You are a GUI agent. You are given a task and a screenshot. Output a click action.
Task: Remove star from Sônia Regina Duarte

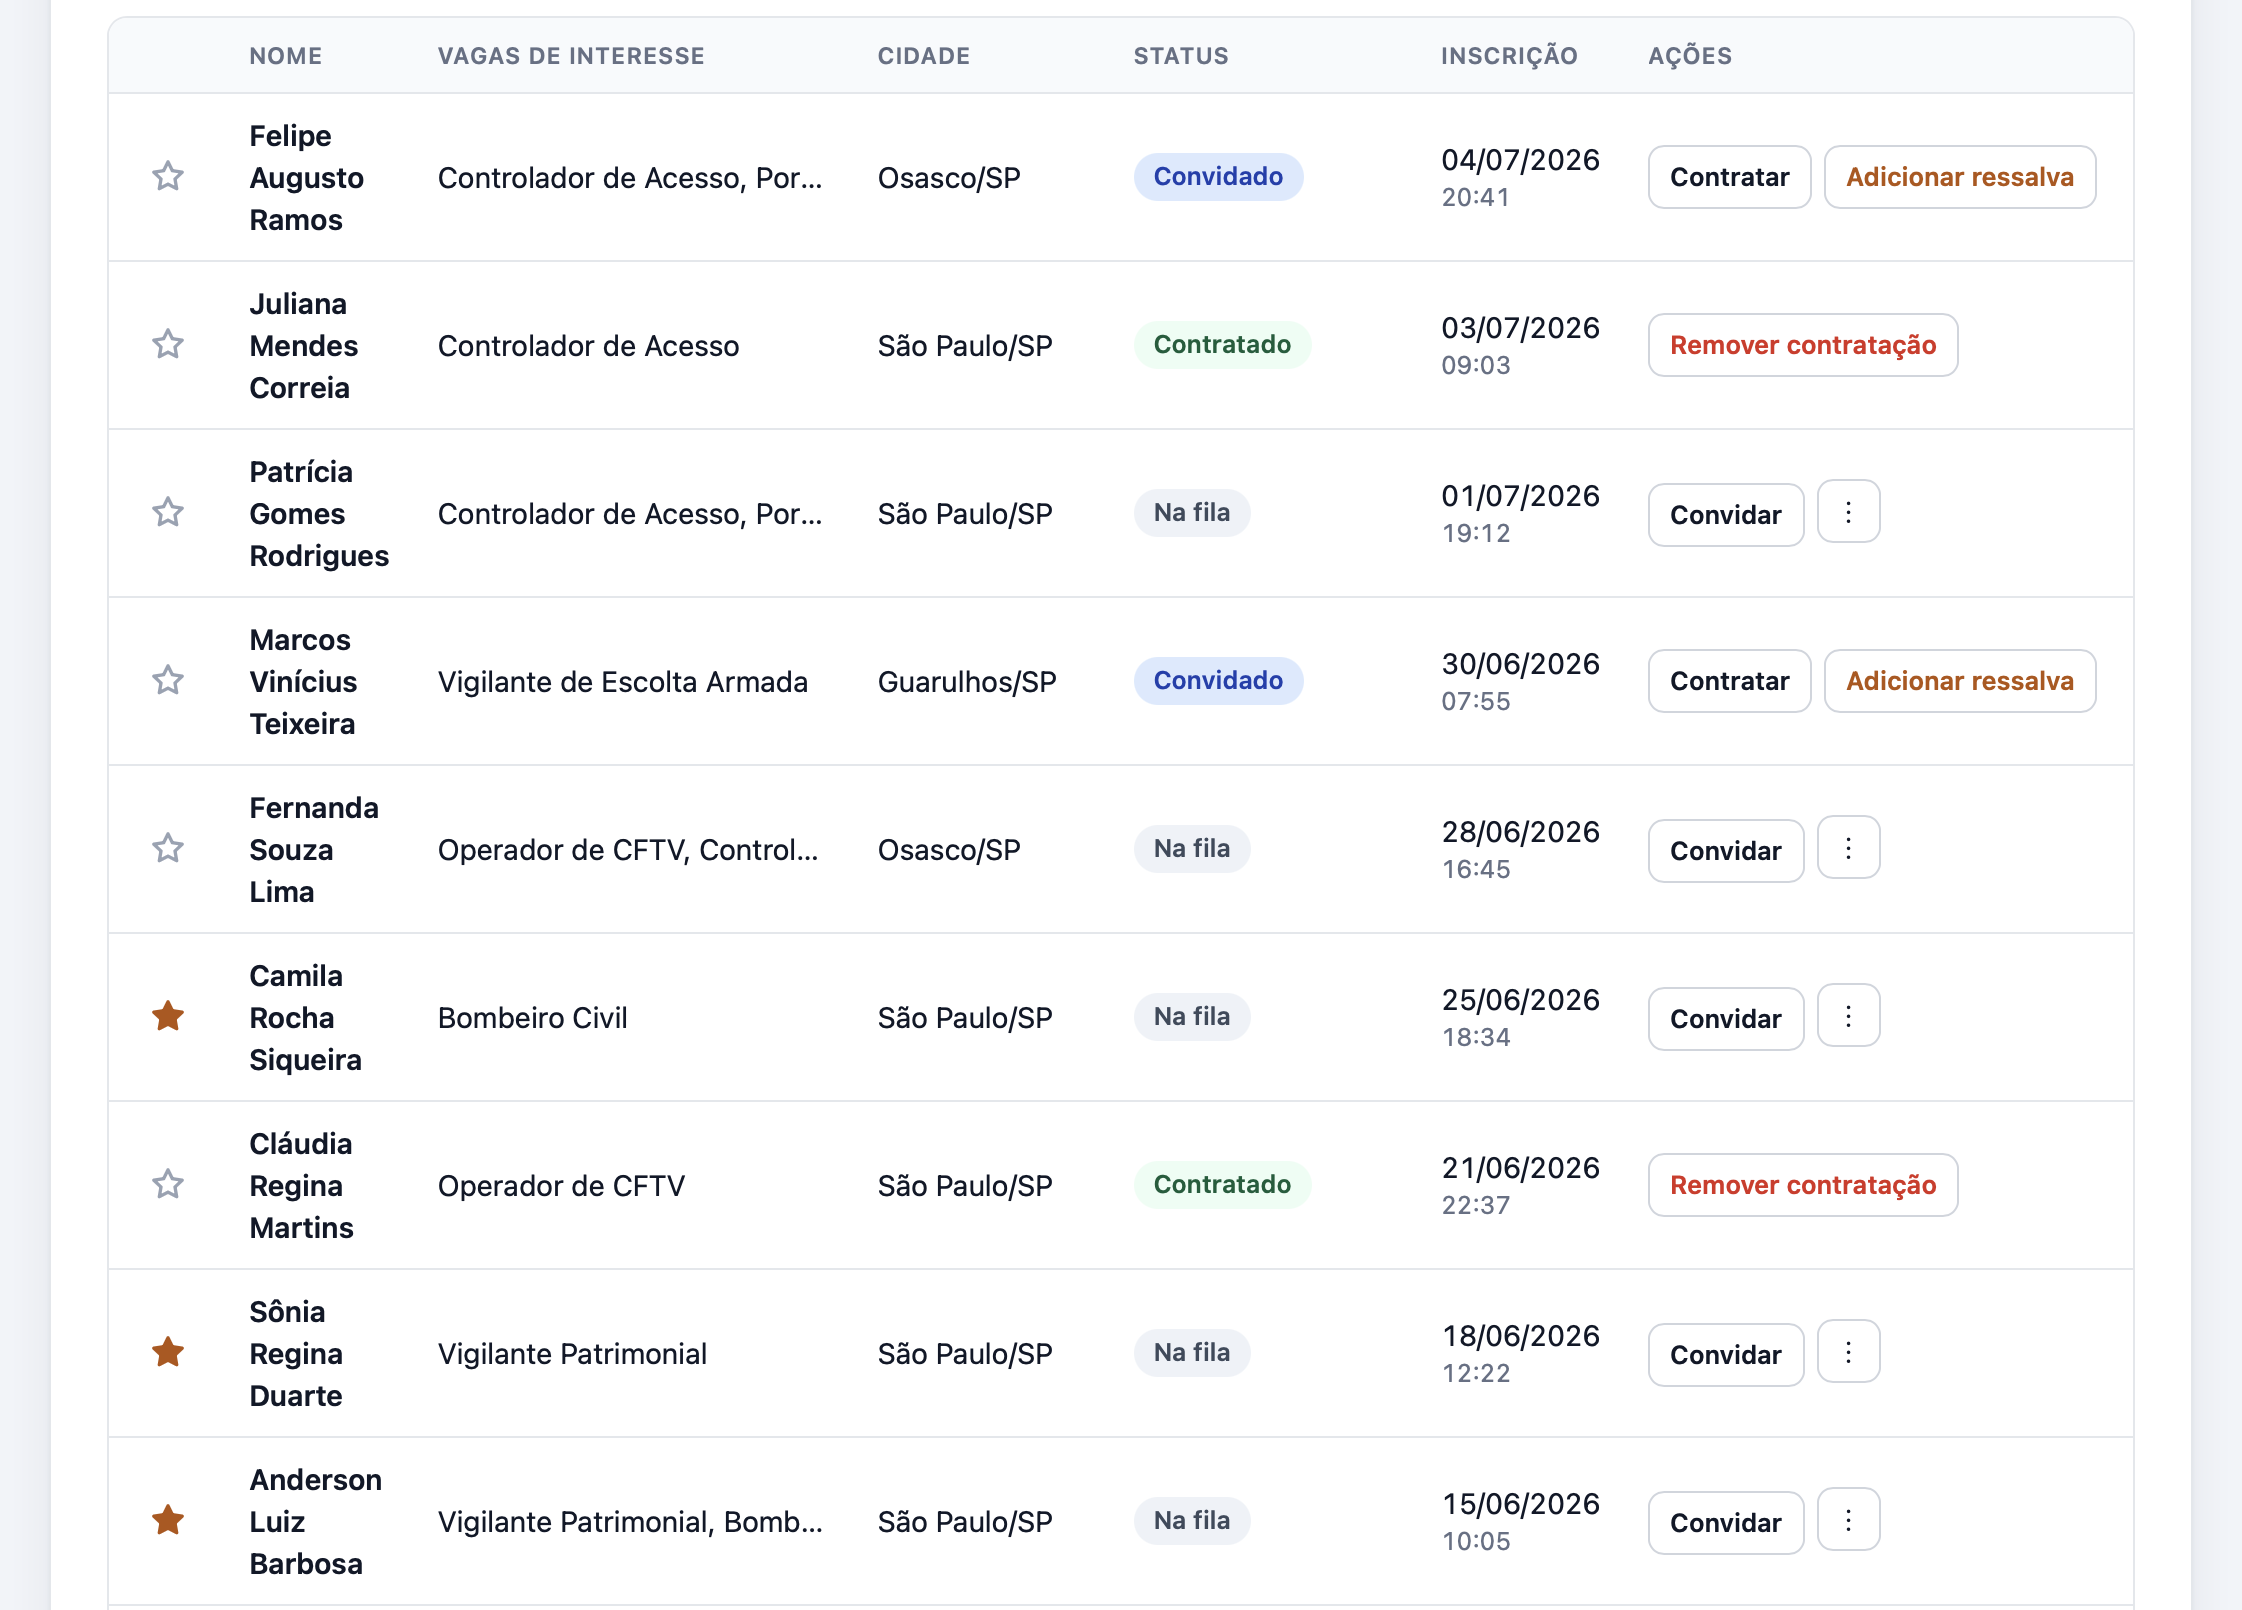[x=168, y=1353]
